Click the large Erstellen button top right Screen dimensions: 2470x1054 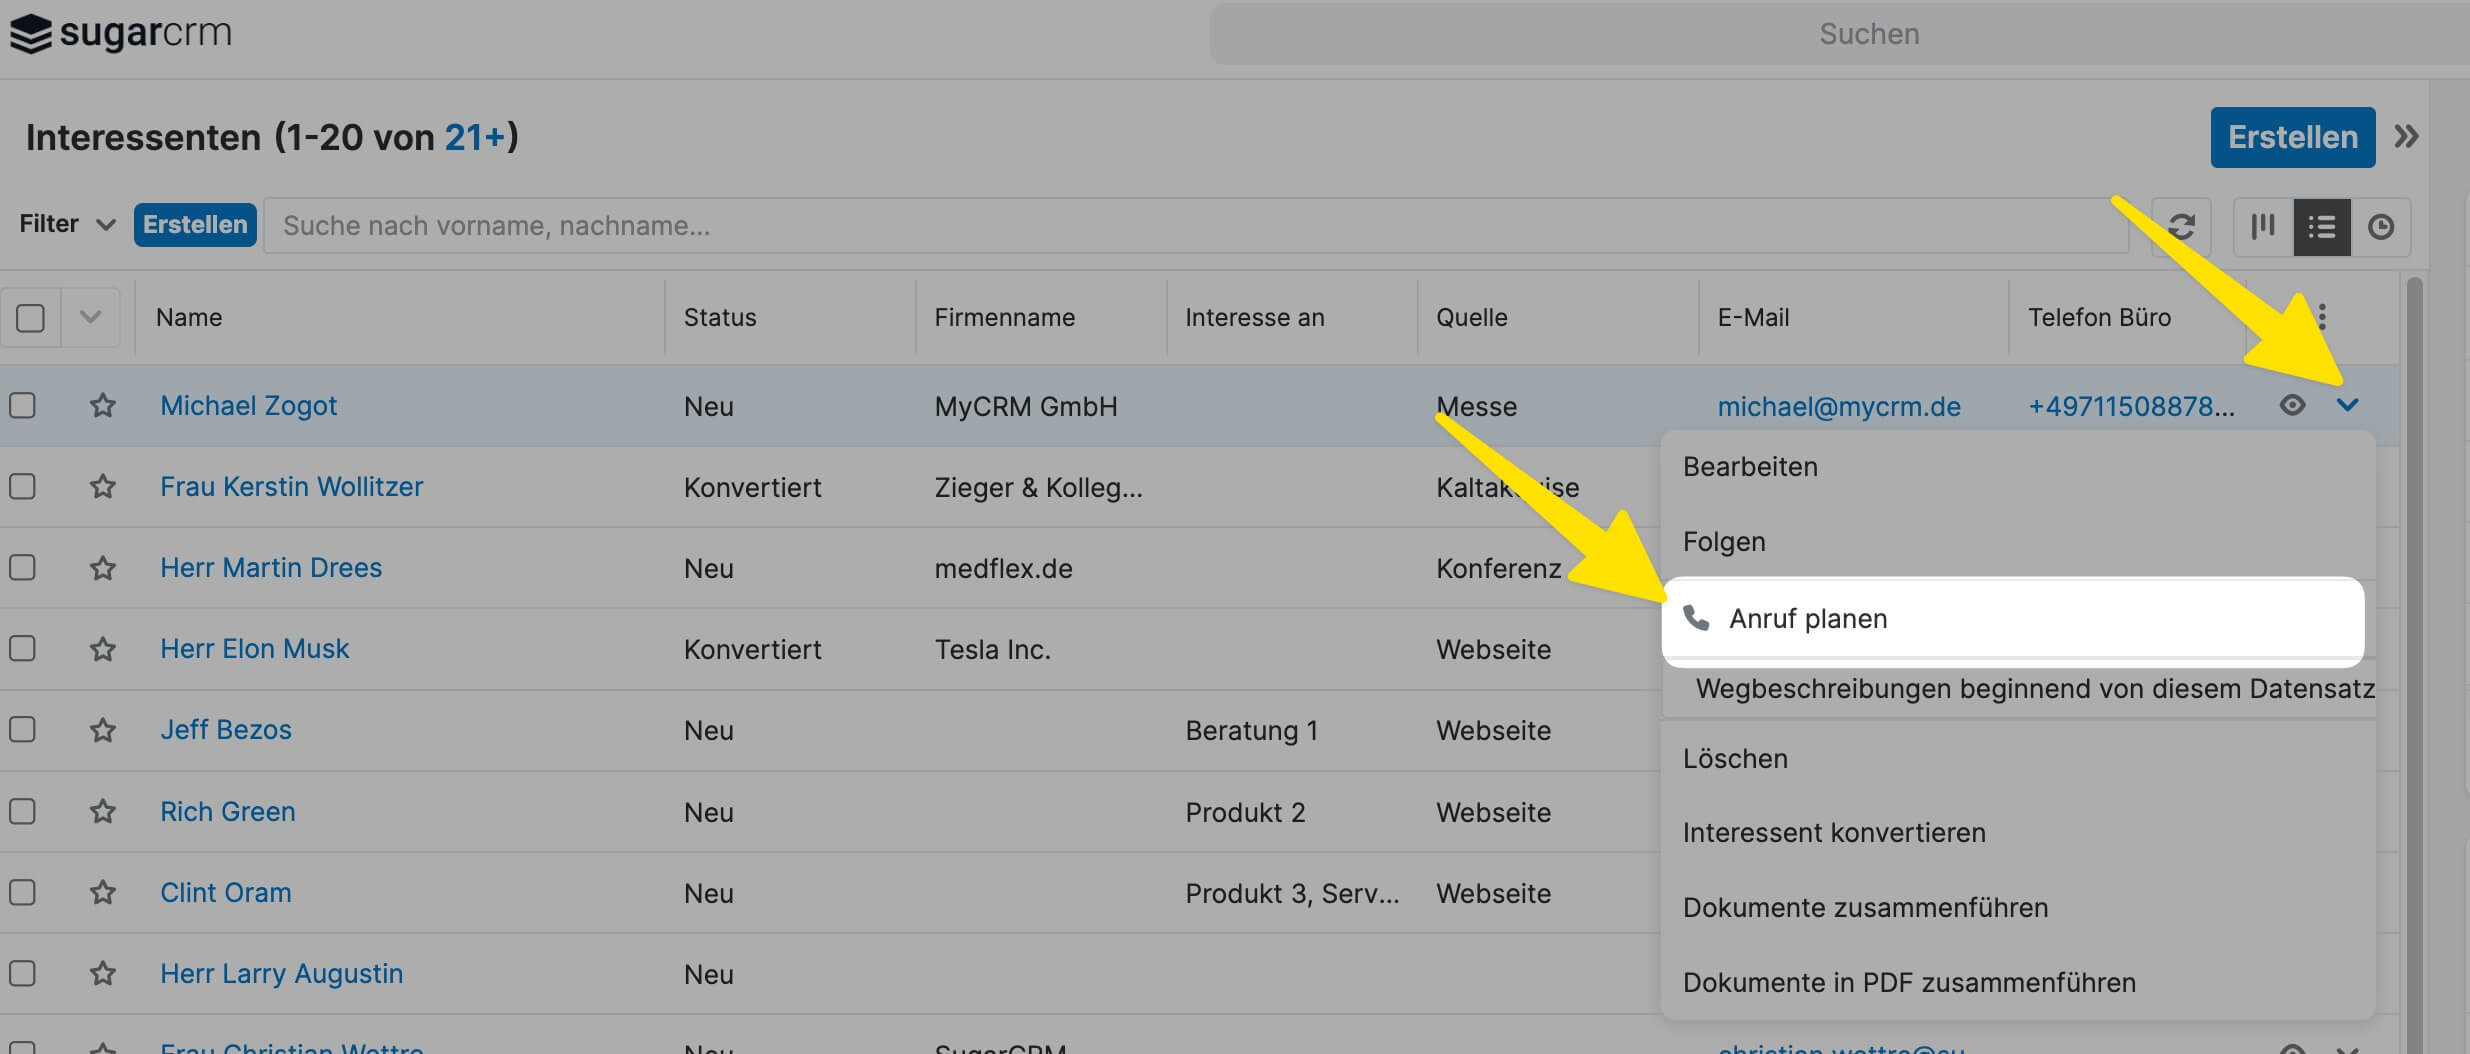2292,137
